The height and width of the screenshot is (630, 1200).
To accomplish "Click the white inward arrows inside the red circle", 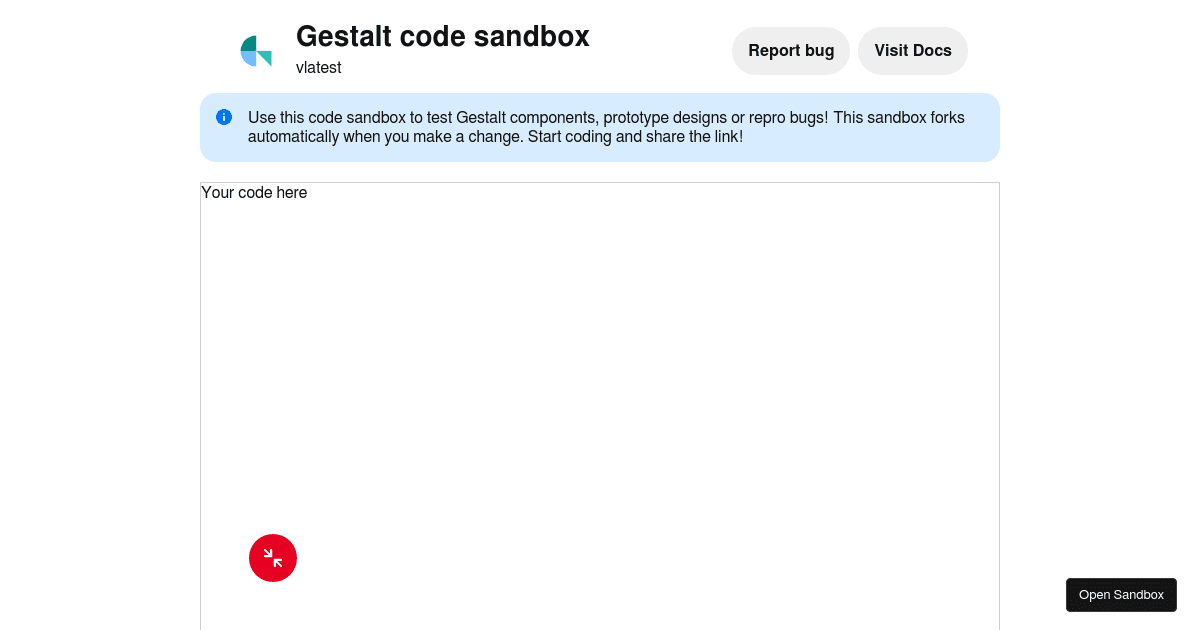I will coord(273,558).
